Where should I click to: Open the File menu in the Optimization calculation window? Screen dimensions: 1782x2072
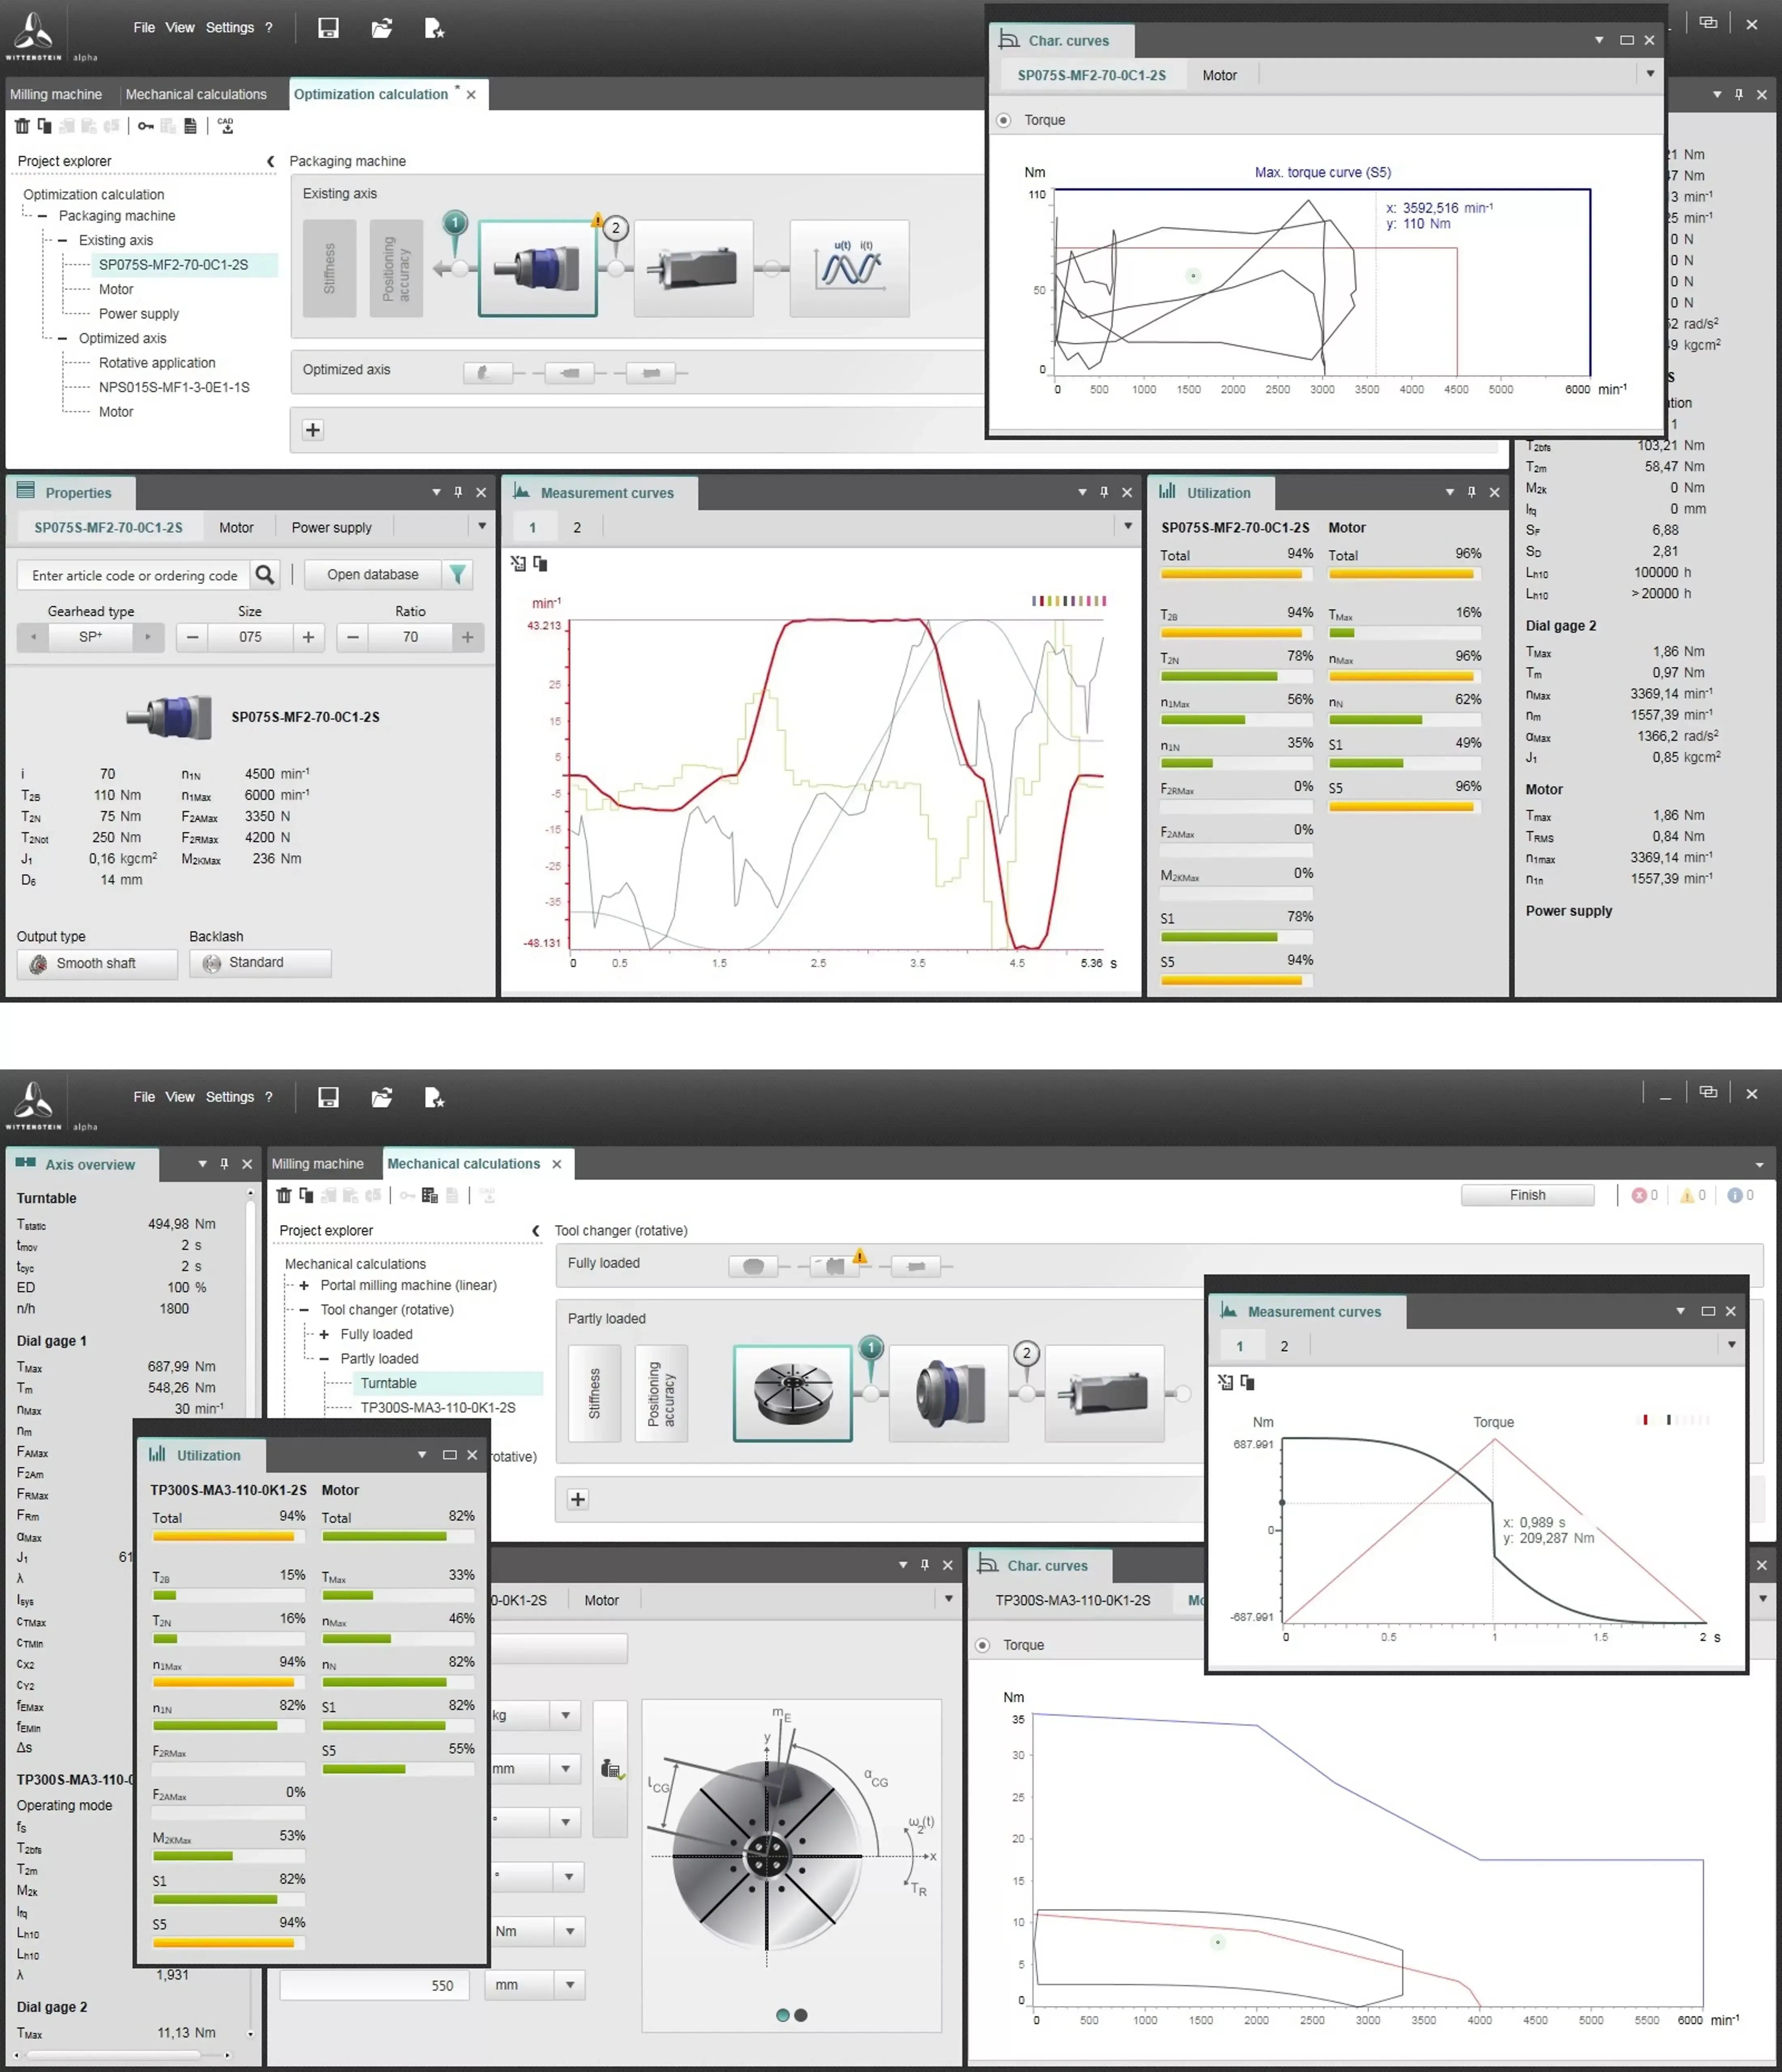144,28
